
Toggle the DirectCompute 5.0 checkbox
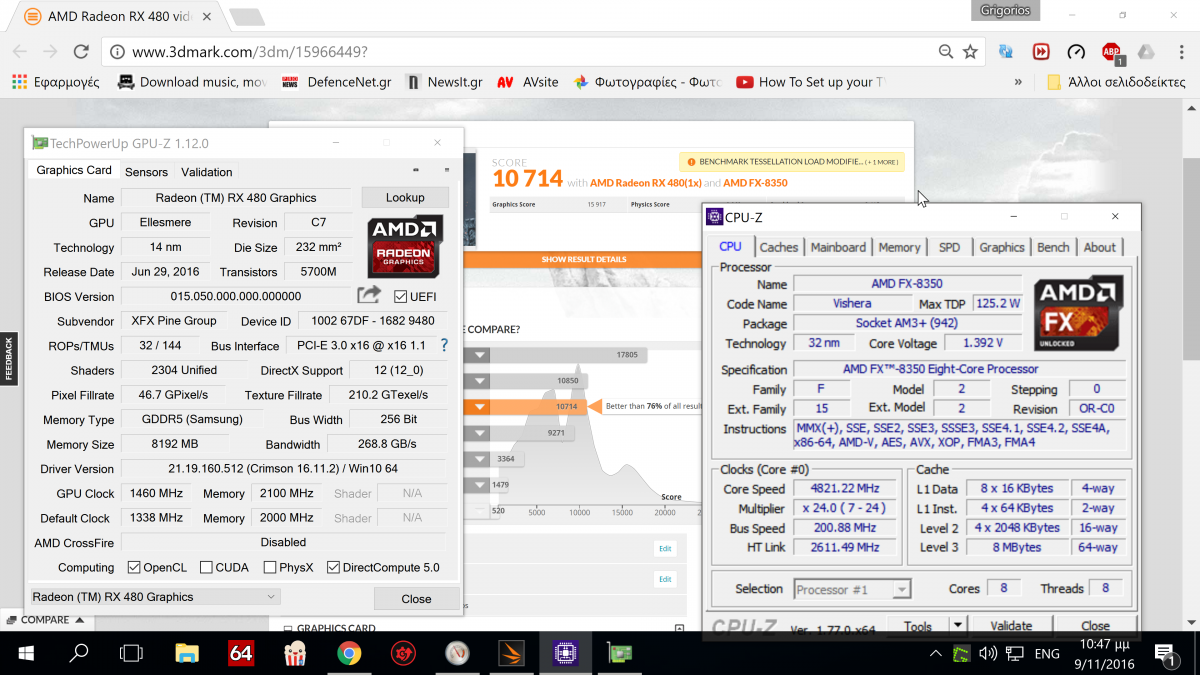click(334, 567)
